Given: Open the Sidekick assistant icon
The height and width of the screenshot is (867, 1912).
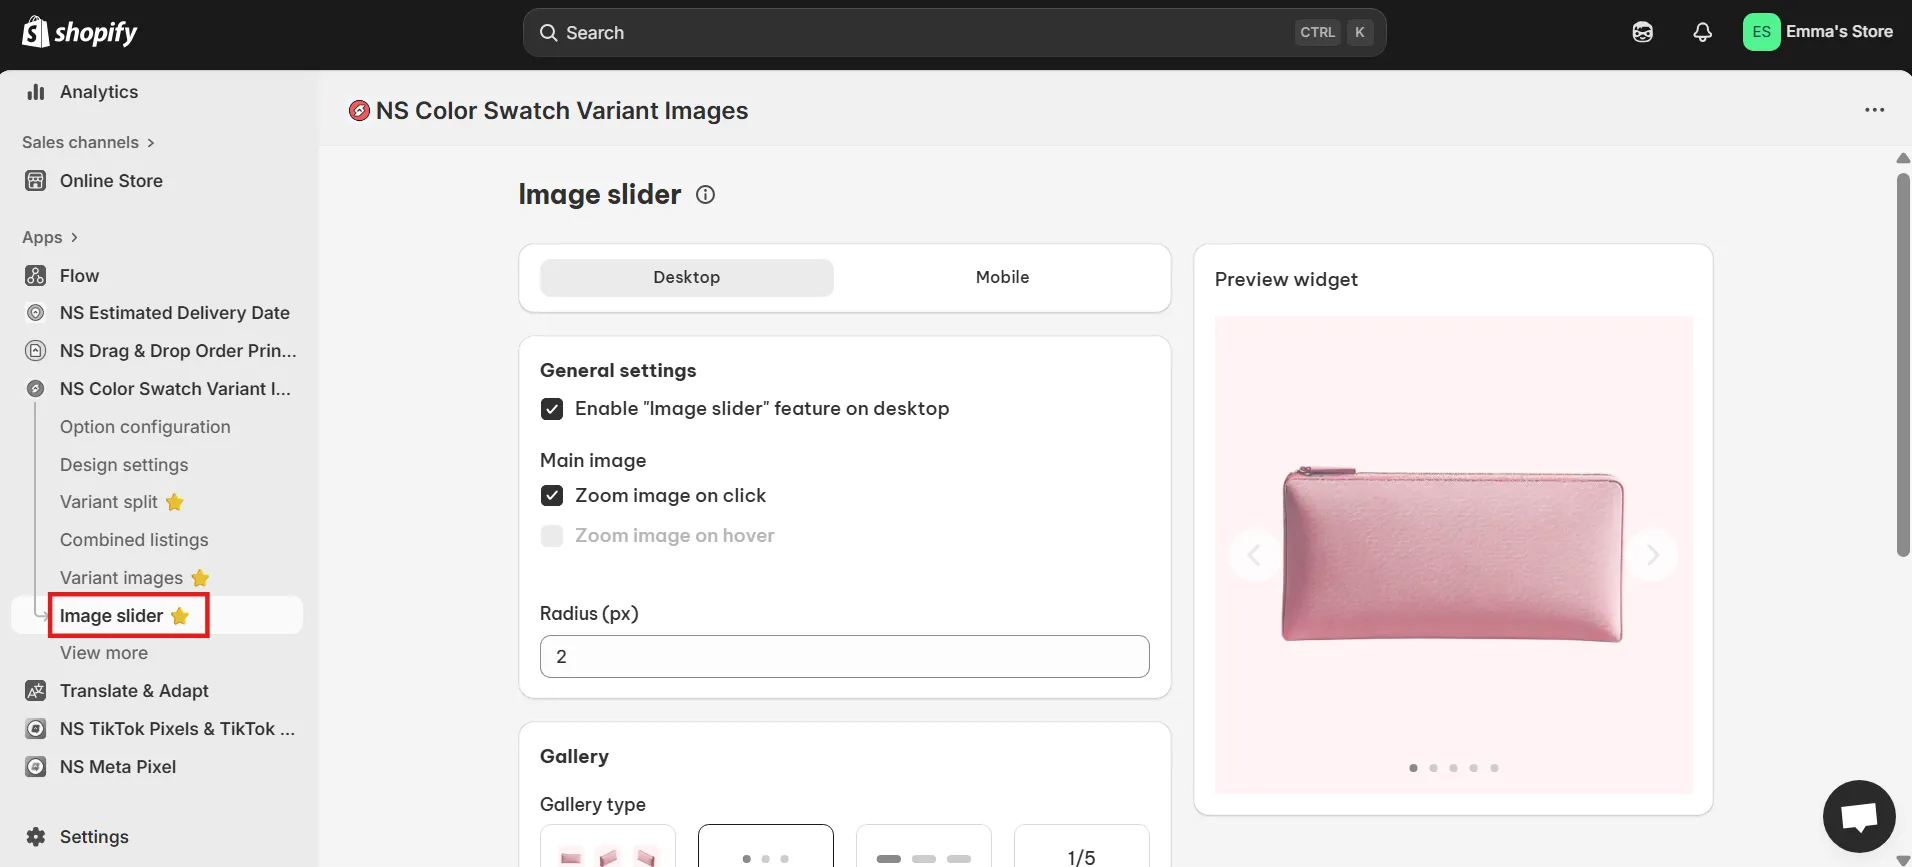Looking at the screenshot, I should click(x=1642, y=33).
